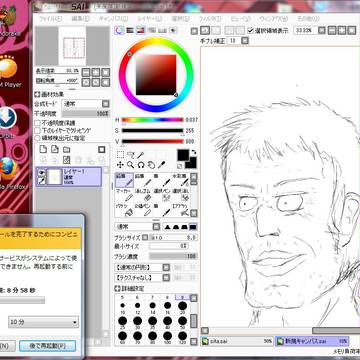Click the quick bar undo button

(205, 31)
